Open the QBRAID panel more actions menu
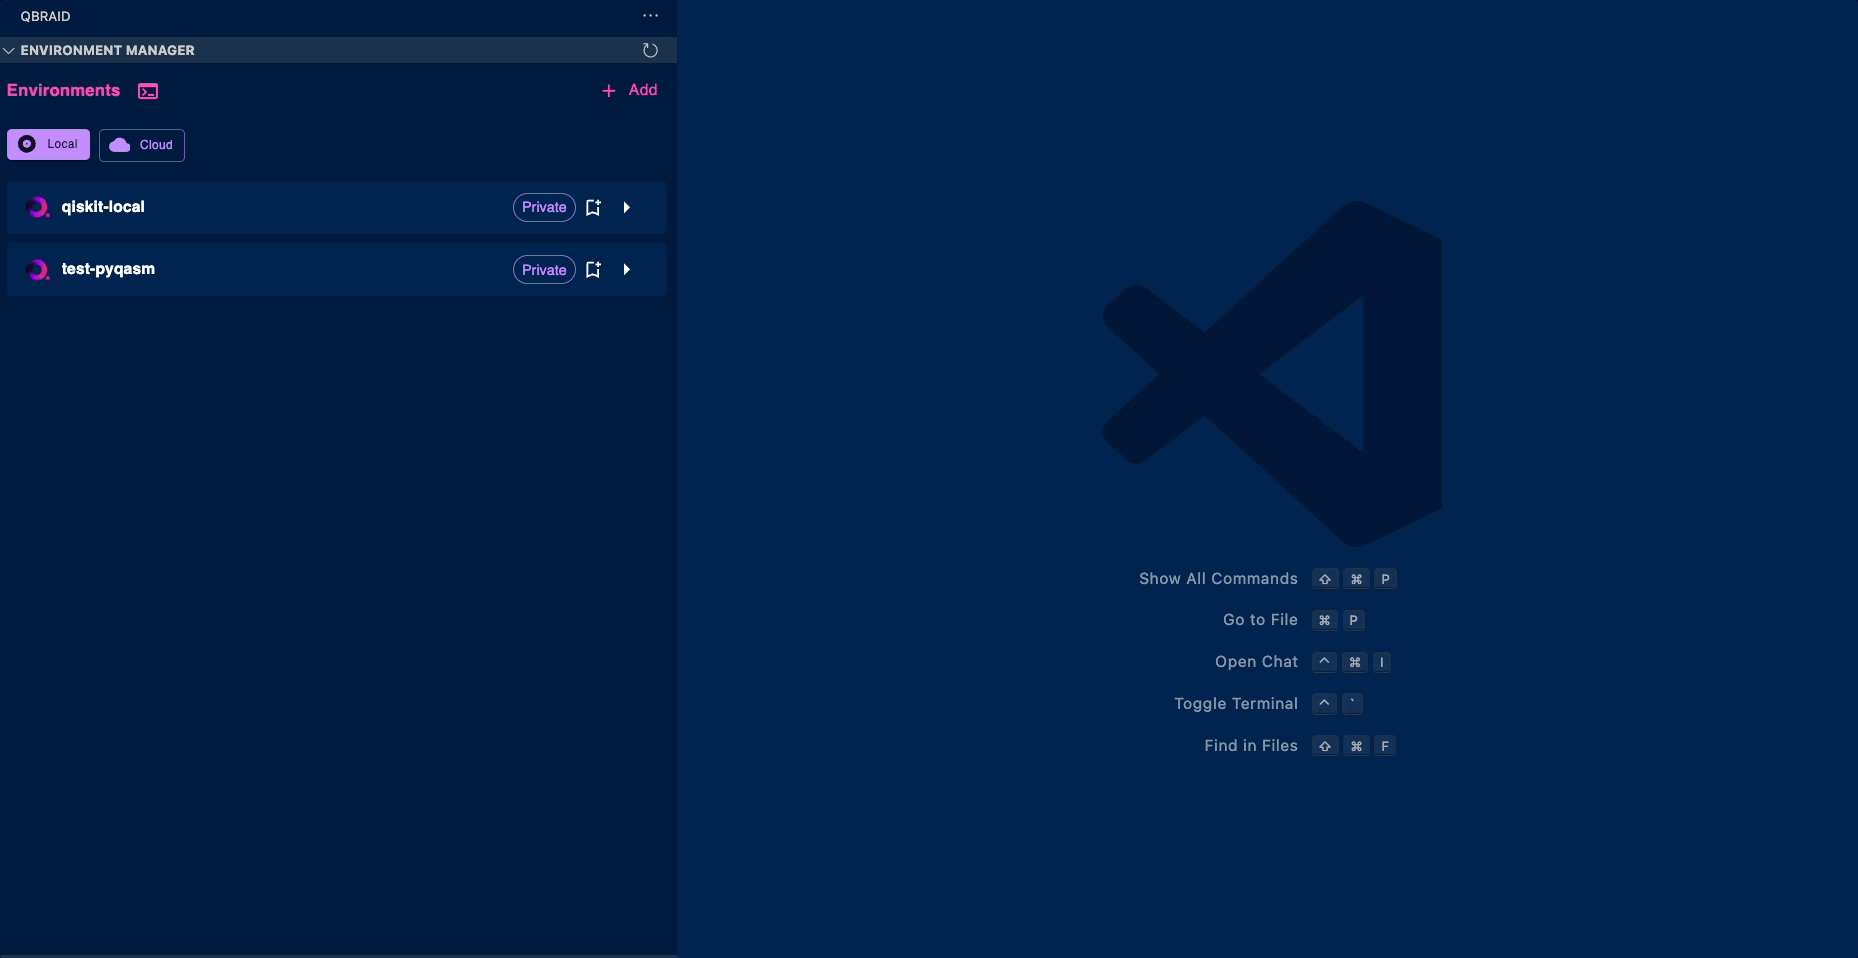 click(650, 16)
